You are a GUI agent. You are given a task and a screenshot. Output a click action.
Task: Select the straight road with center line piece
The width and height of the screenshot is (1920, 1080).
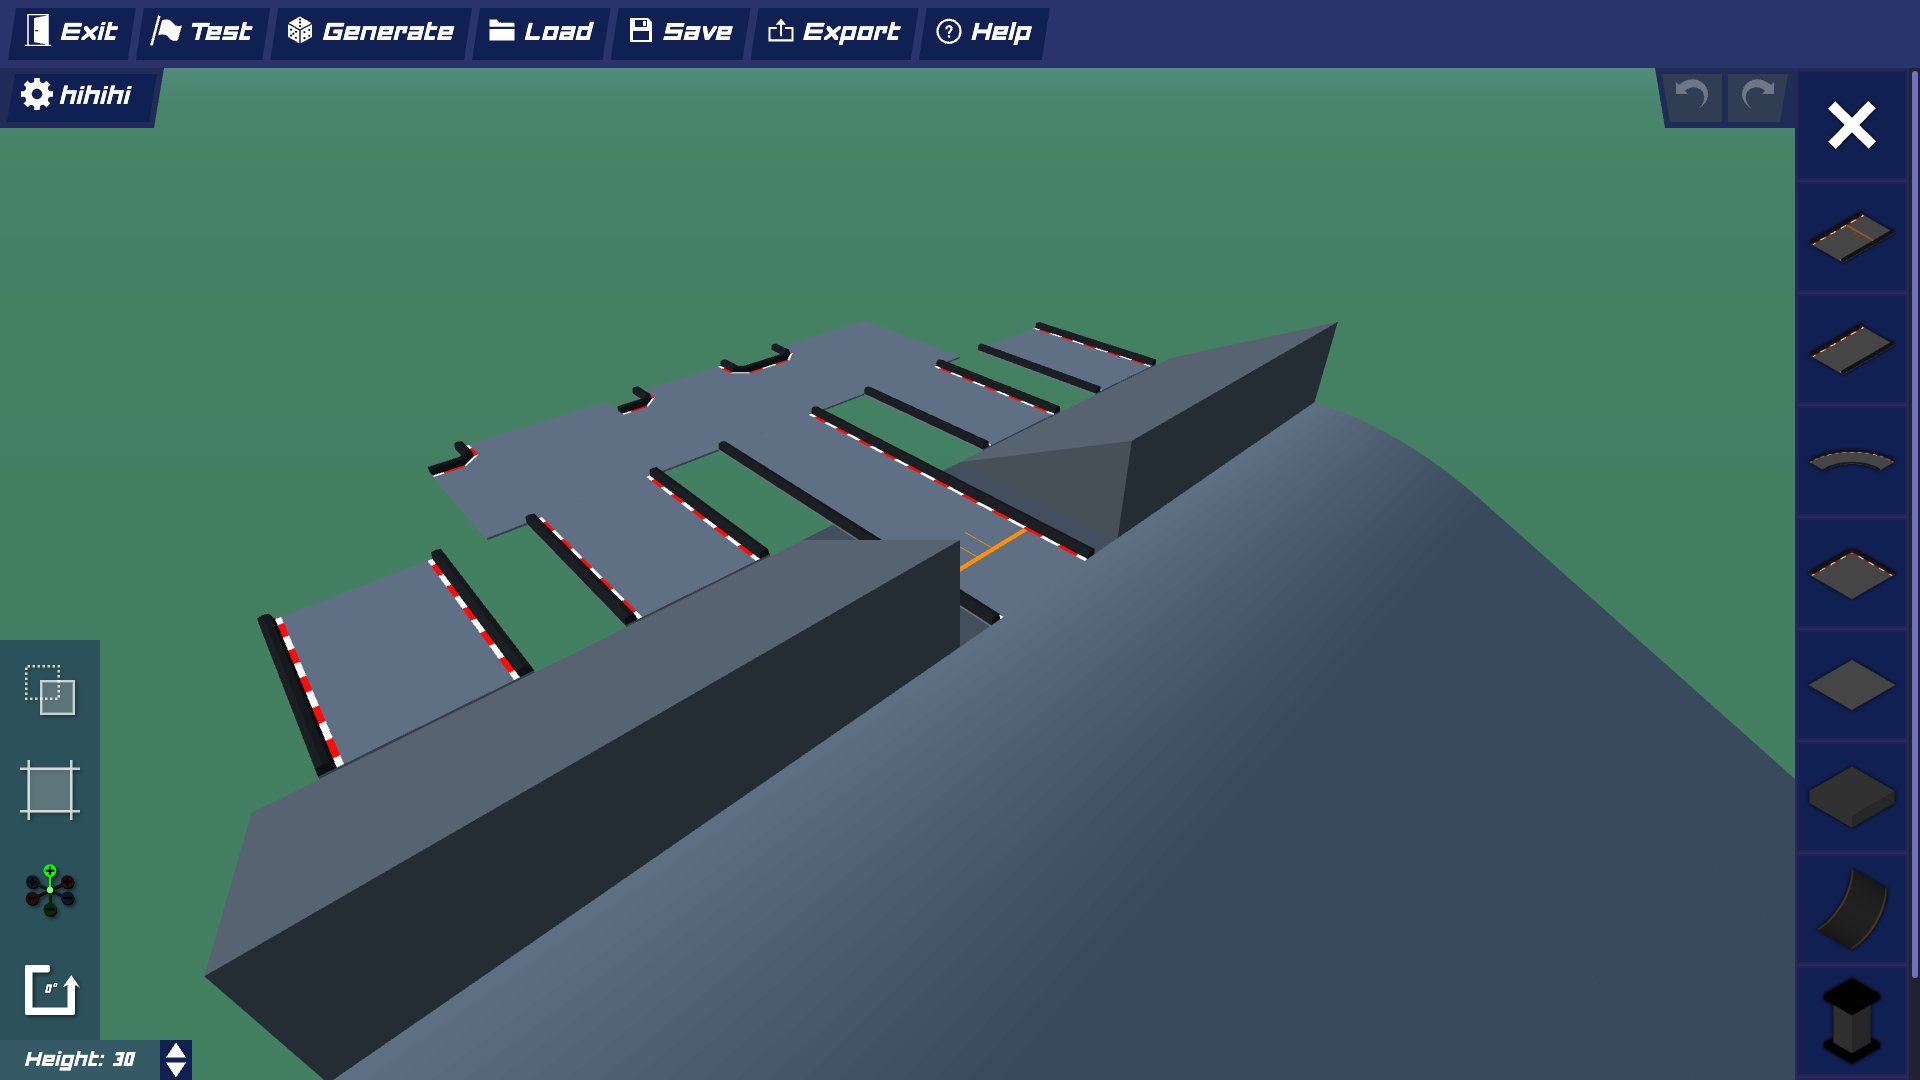[x=1851, y=237]
